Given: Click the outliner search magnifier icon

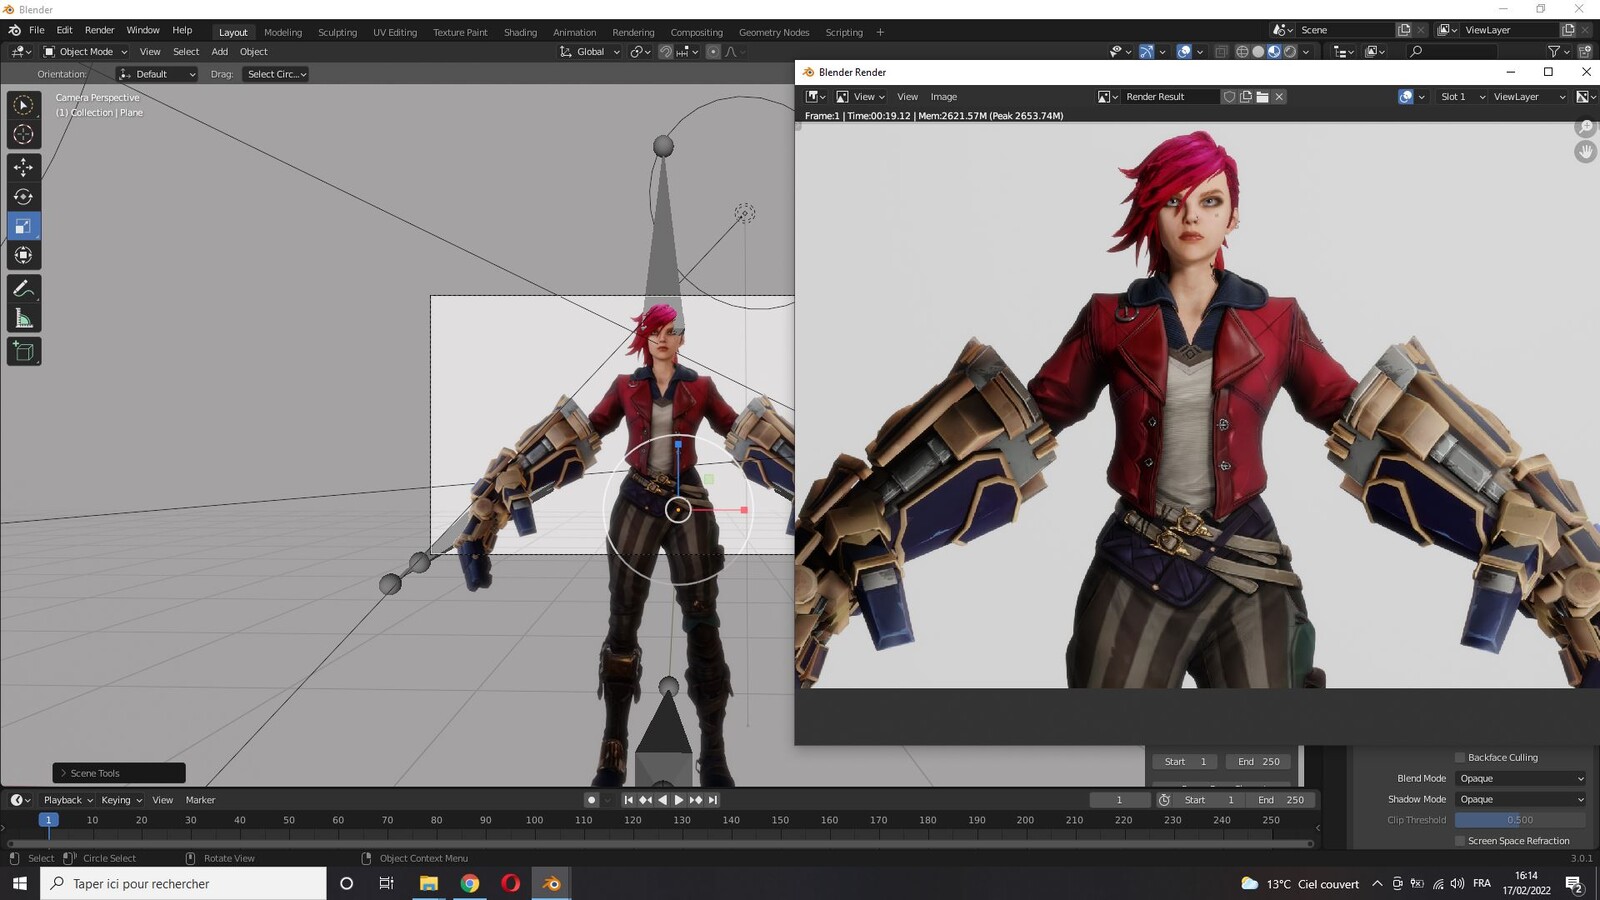Looking at the screenshot, I should pos(1416,52).
